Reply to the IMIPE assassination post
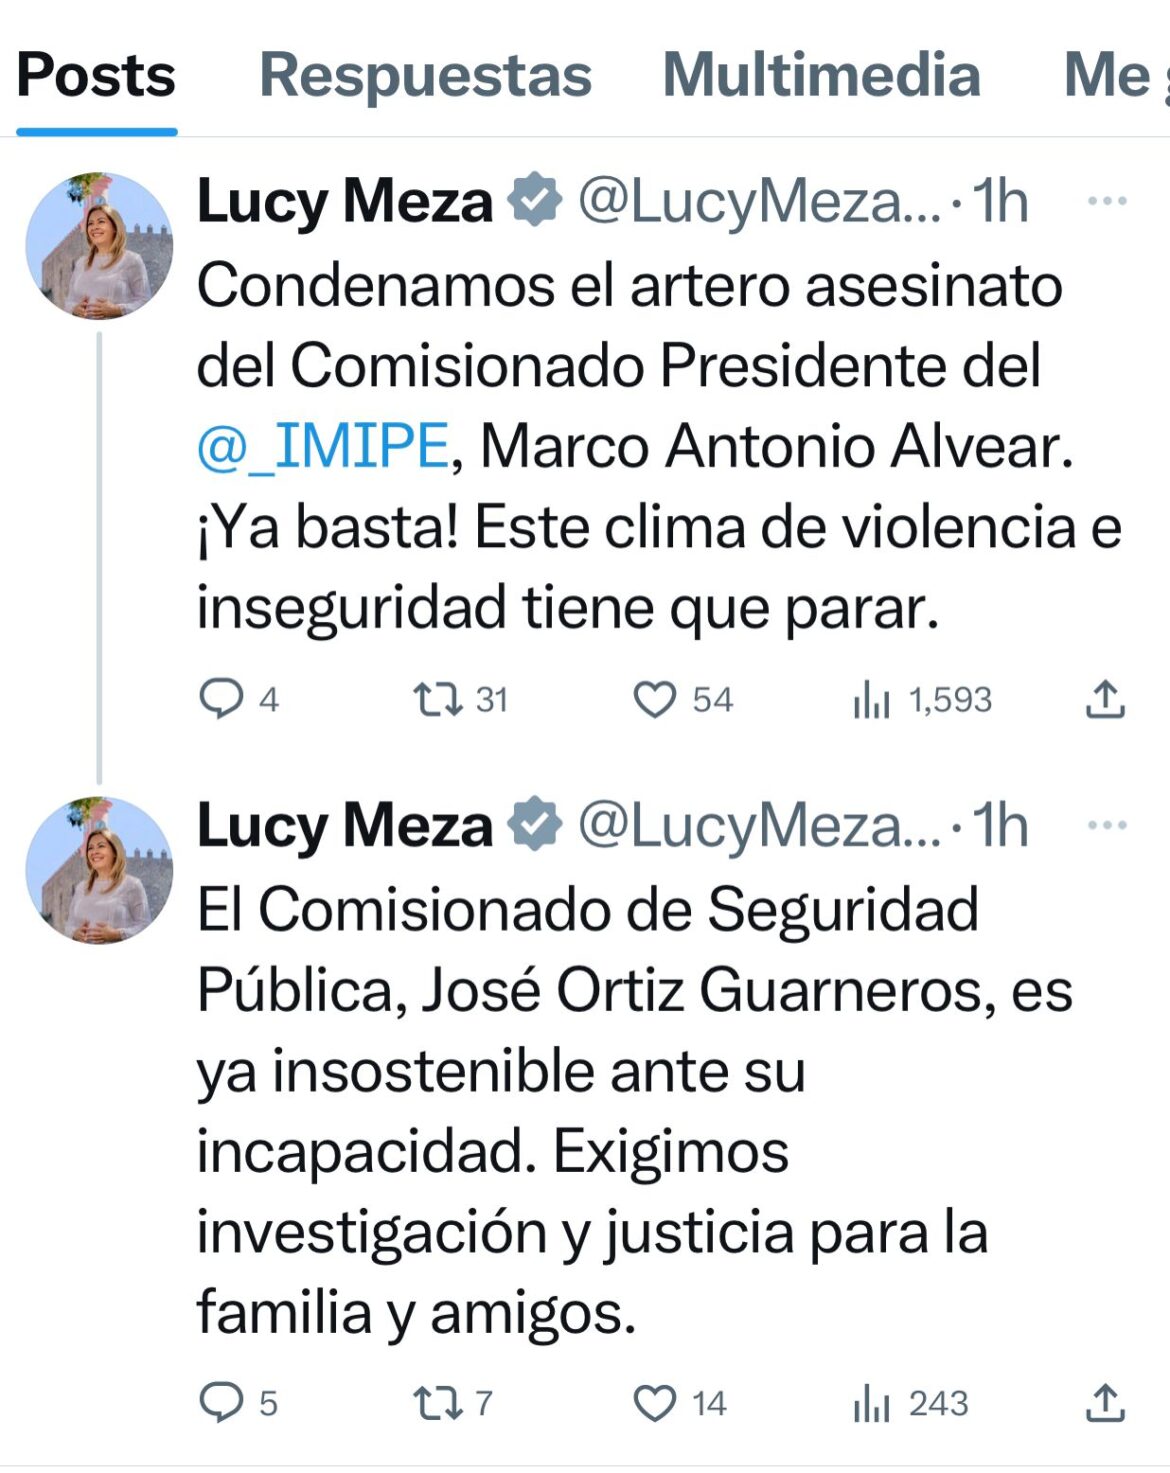1170x1473 pixels. 222,699
